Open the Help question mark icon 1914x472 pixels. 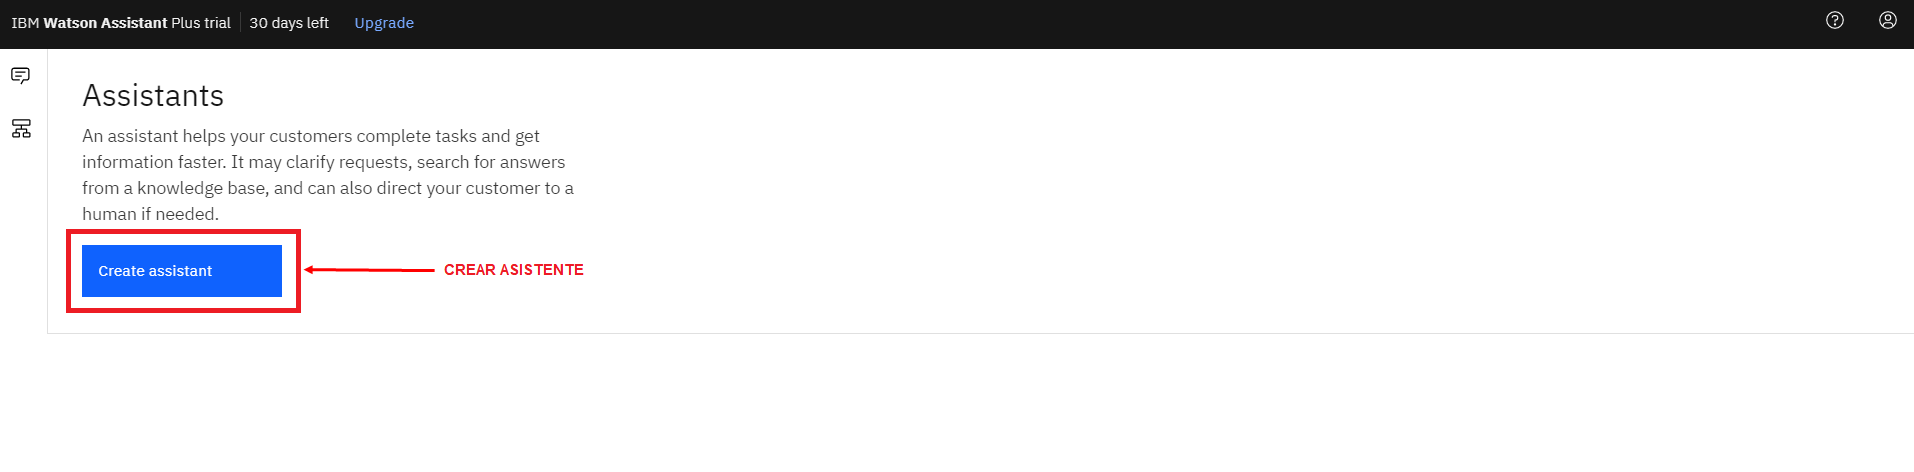pos(1835,20)
